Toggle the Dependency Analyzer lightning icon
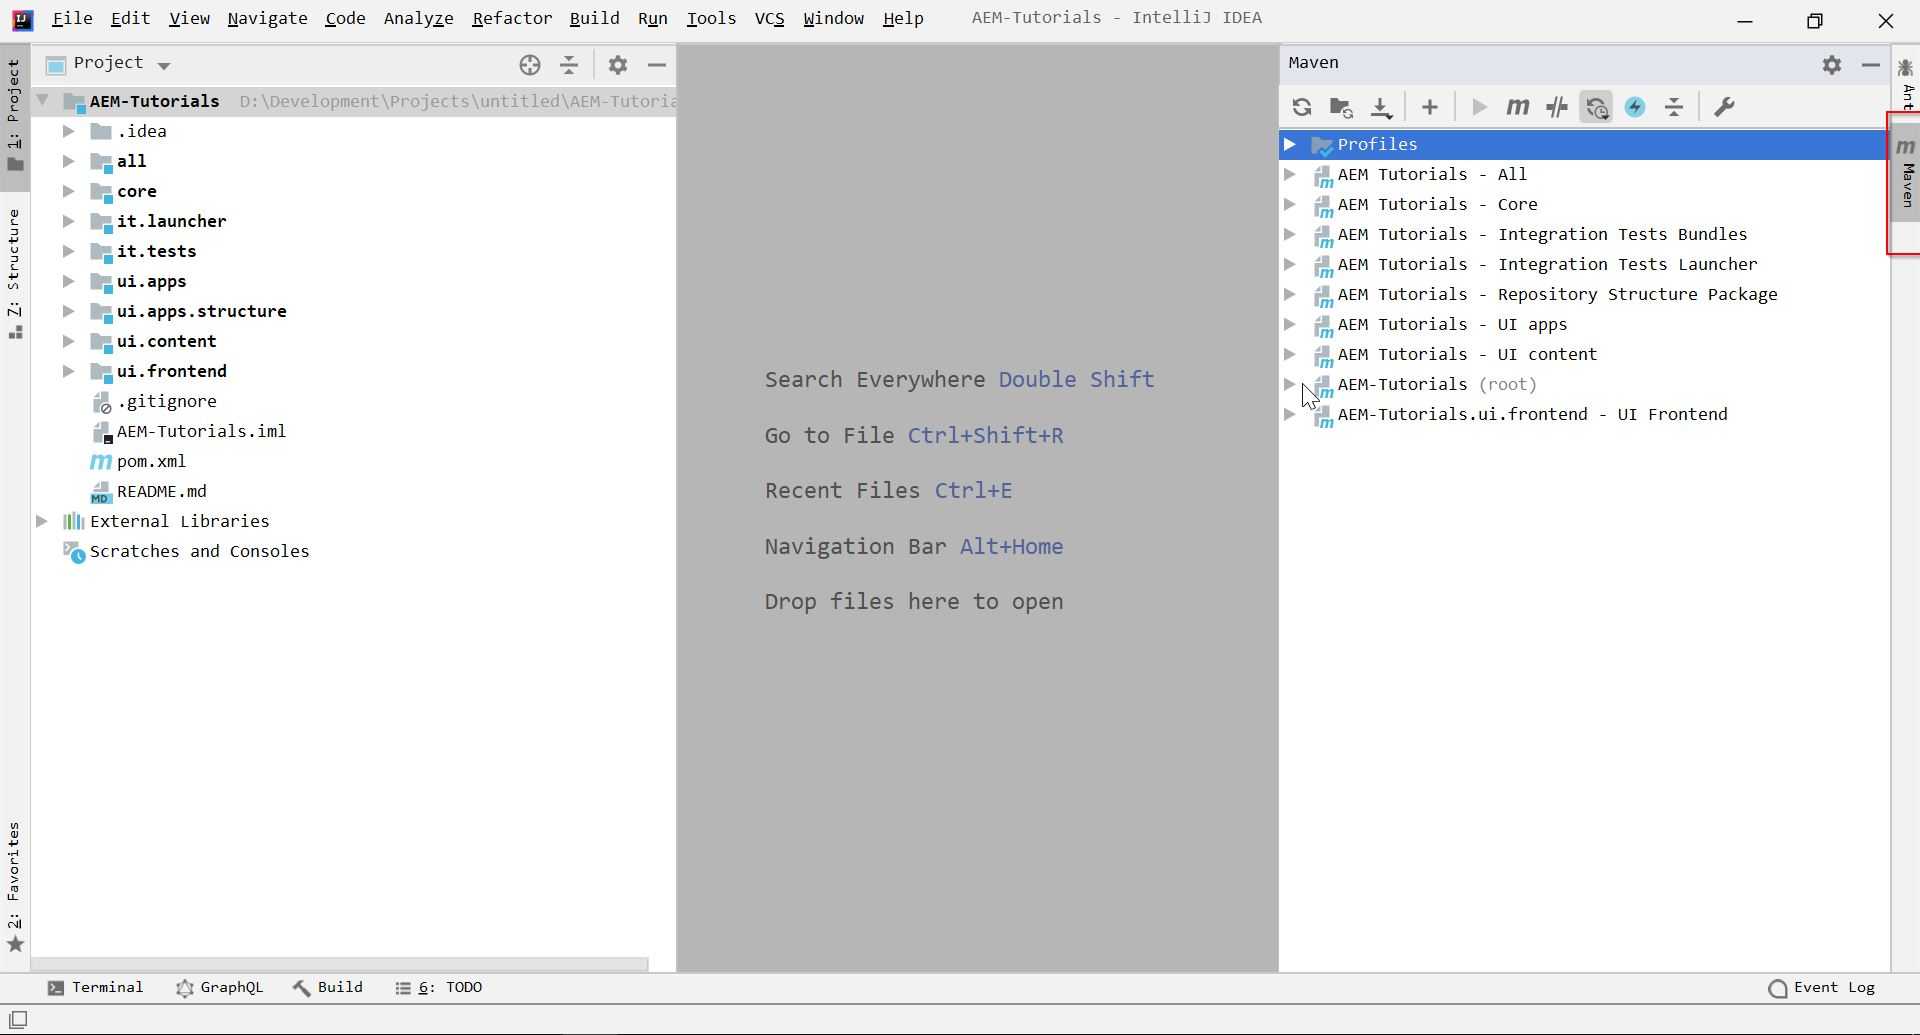The height and width of the screenshot is (1035, 1920). pos(1636,107)
